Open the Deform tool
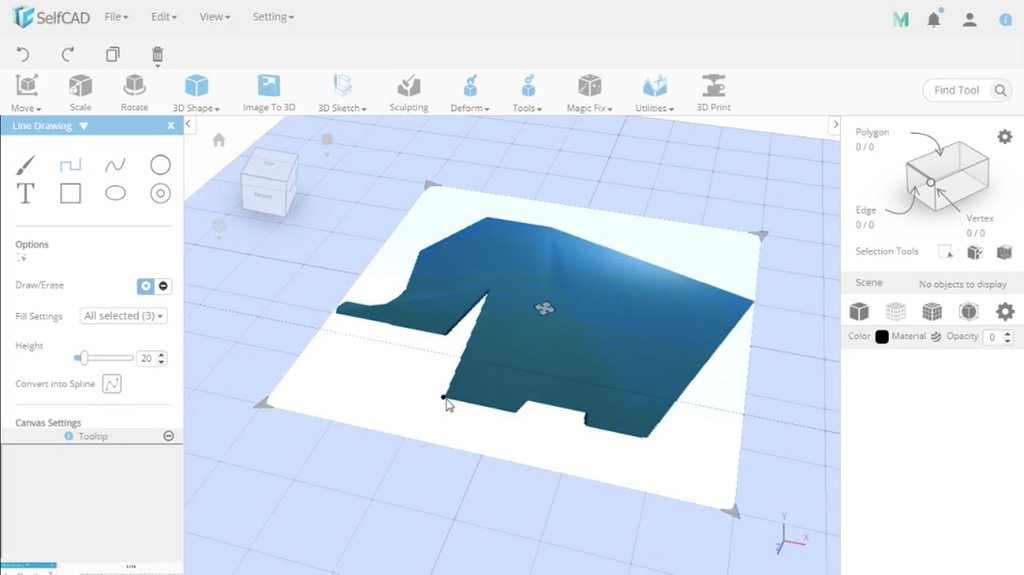1024x575 pixels. [470, 93]
